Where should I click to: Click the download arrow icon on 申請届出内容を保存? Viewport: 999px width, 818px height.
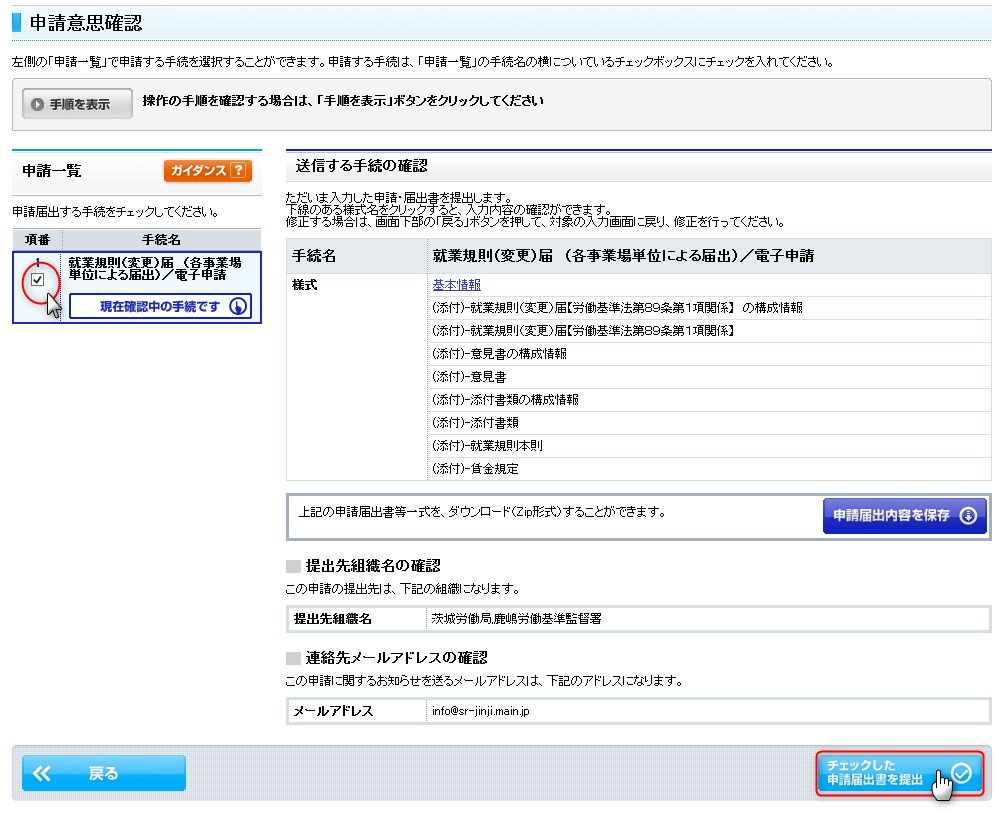coord(967,516)
